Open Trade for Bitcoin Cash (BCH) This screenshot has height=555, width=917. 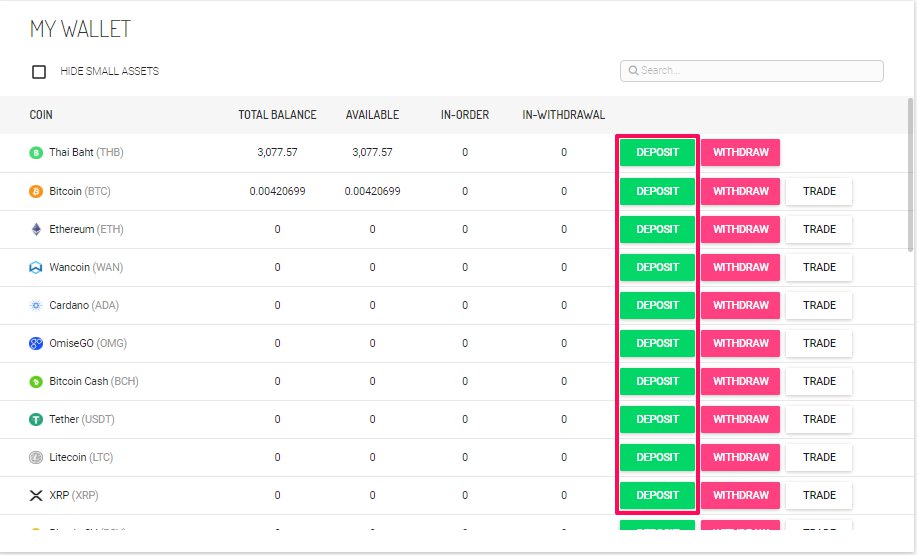[819, 381]
